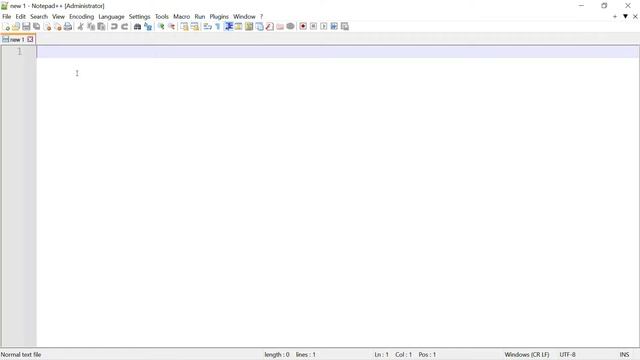640x360 pixels.
Task: Toggle Show All Characters pilcrow icon
Action: tap(218, 27)
